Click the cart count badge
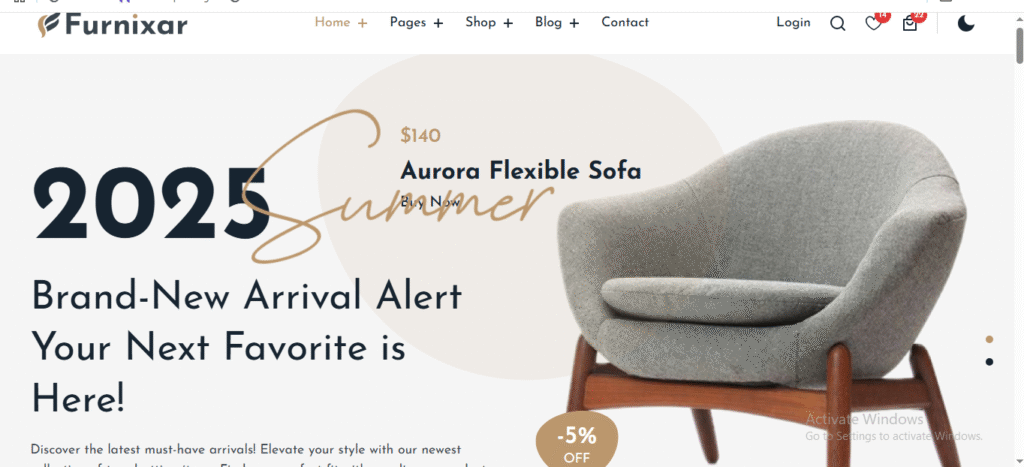Viewport: 1024px width, 467px height. [919, 16]
